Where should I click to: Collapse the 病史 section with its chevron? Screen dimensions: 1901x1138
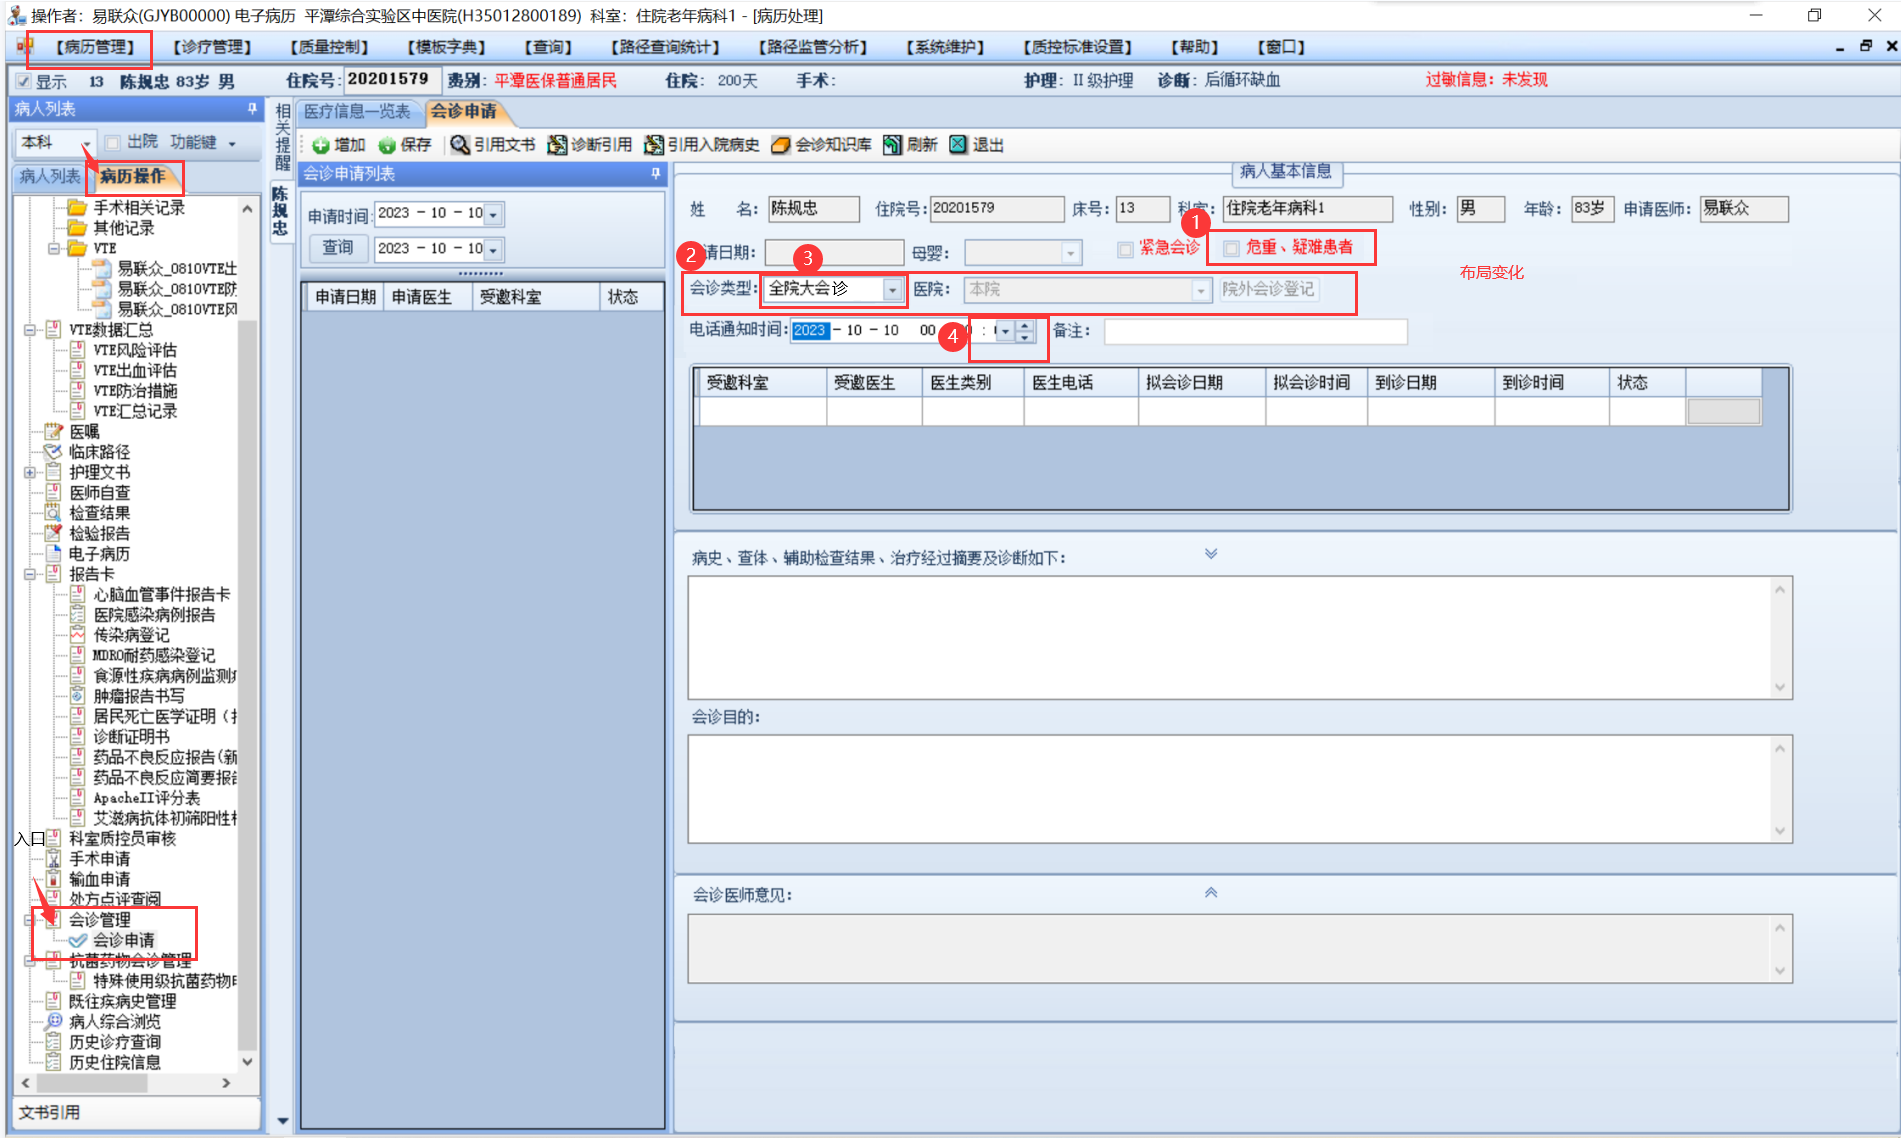click(1211, 553)
